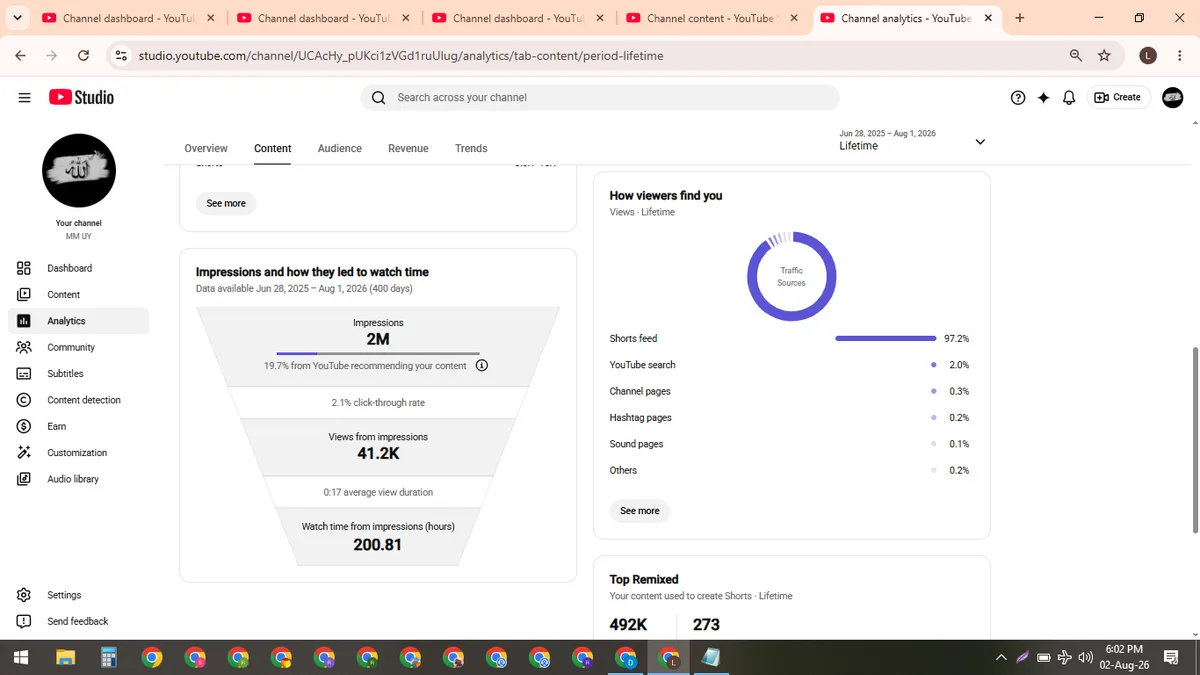Open Calculator from the taskbar
Image resolution: width=1200 pixels, height=675 pixels.
pos(108,657)
